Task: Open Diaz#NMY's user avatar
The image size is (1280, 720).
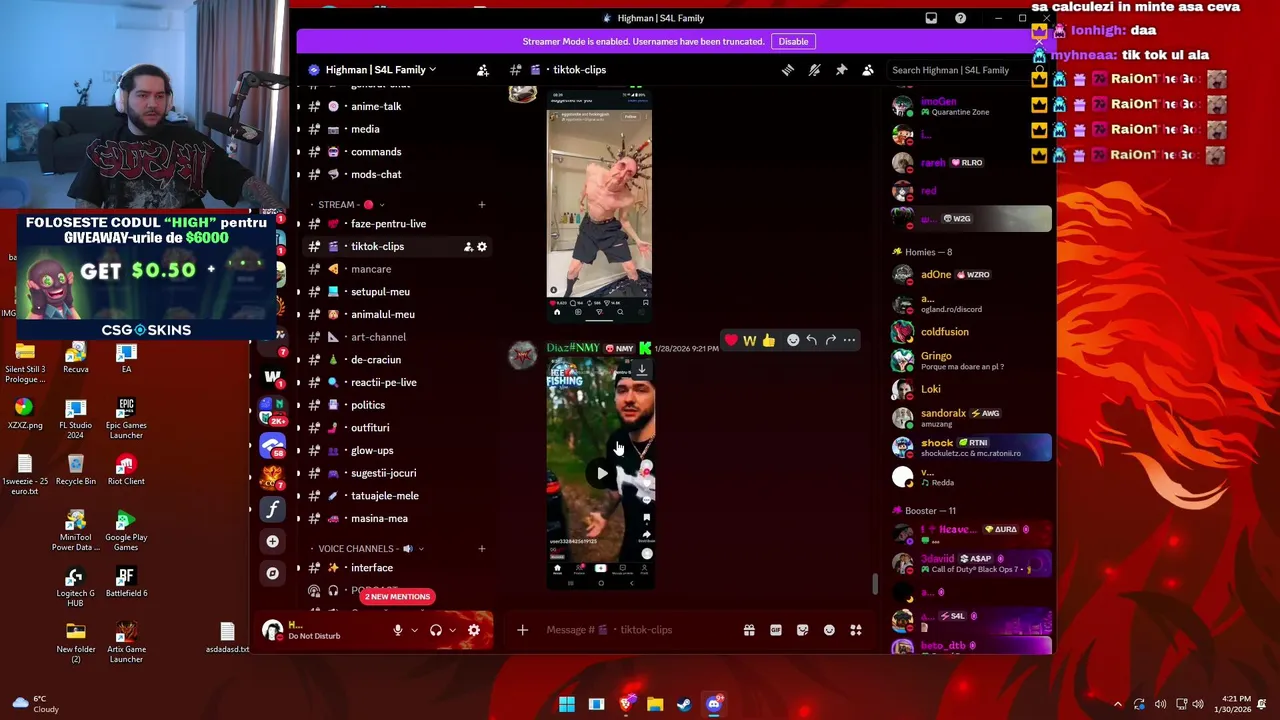Action: [x=522, y=355]
